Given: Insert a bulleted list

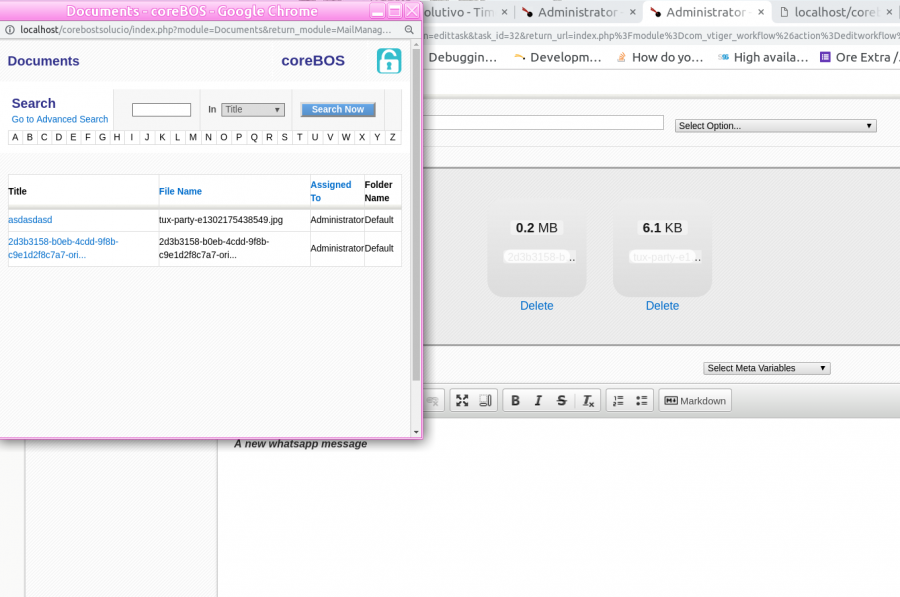Looking at the screenshot, I should [x=642, y=401].
